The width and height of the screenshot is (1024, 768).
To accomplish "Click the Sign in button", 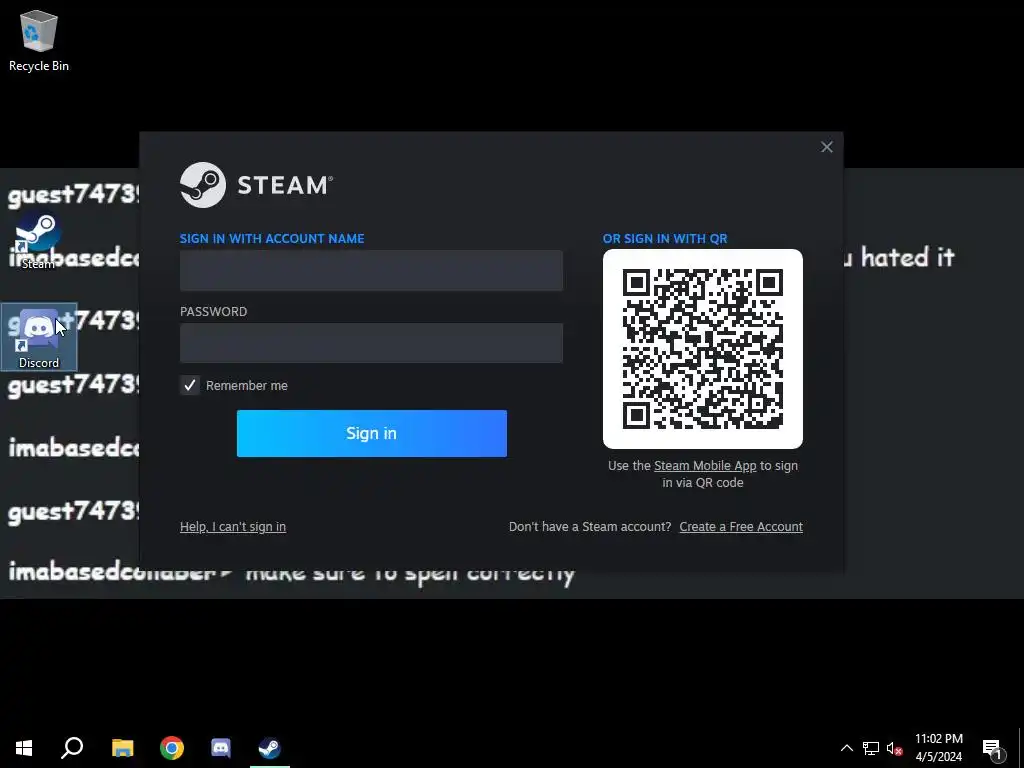I will (x=372, y=434).
